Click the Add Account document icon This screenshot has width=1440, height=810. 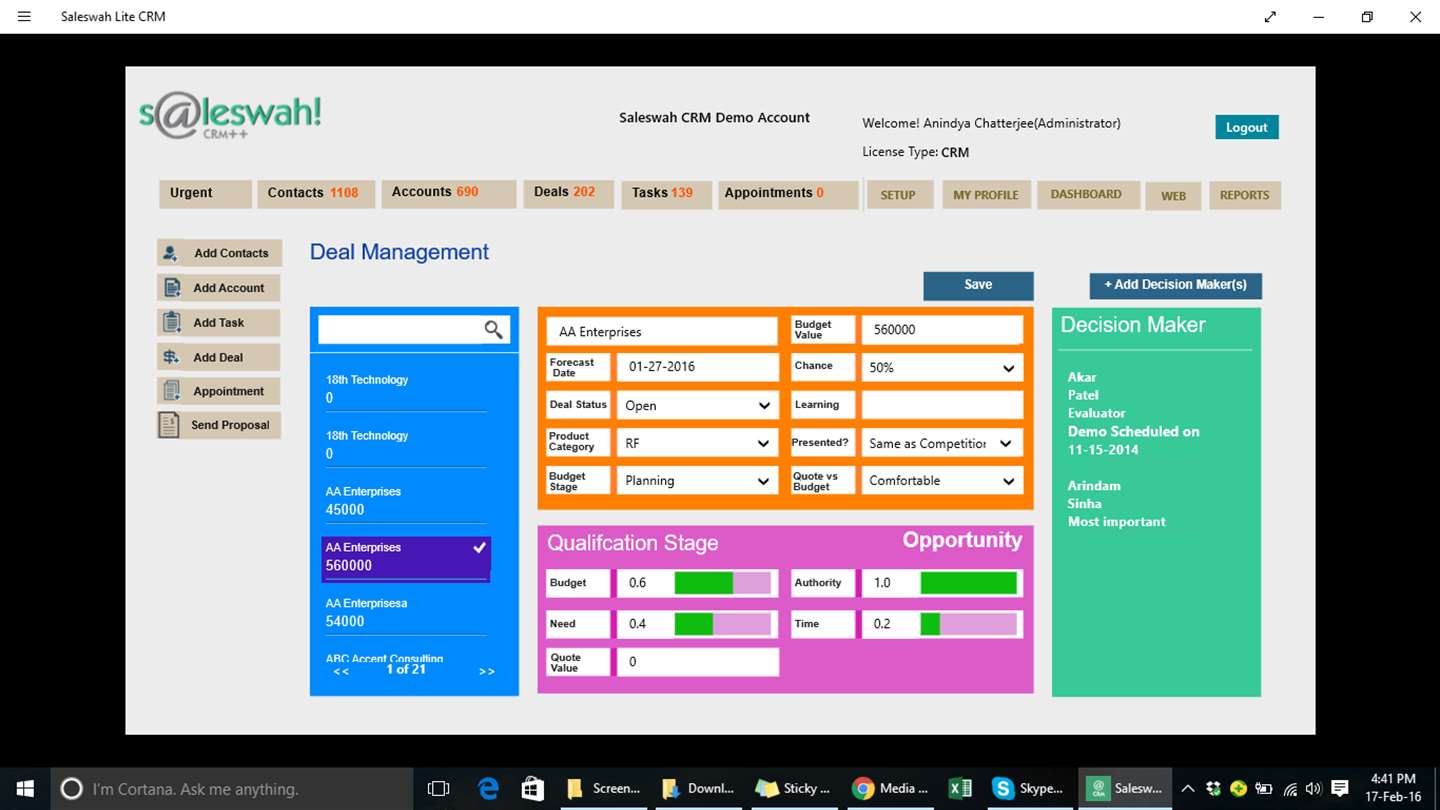(x=171, y=288)
